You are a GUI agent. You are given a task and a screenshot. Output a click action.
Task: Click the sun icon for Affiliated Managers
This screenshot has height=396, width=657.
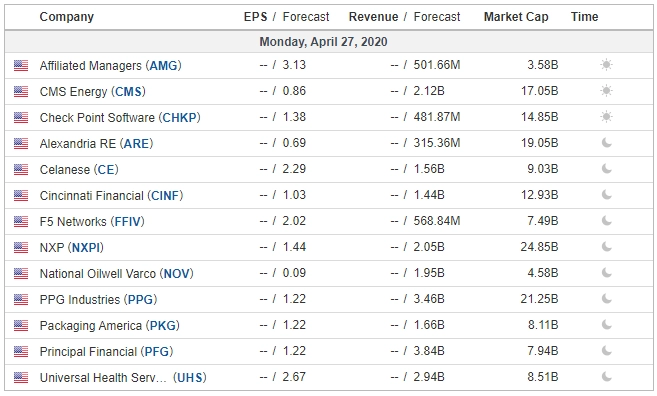(x=606, y=65)
